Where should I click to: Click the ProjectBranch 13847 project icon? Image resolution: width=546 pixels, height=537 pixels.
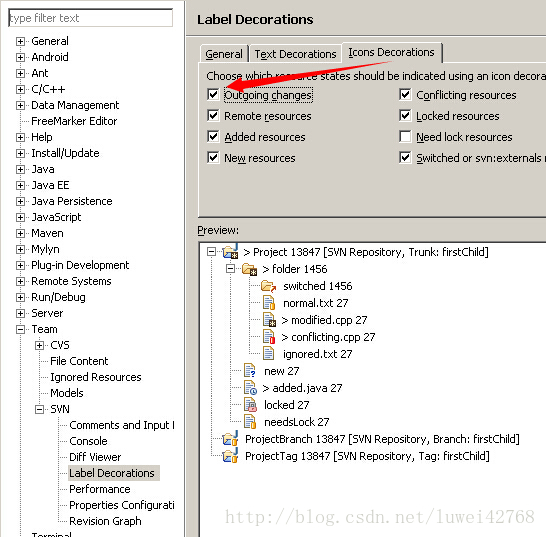[x=230, y=438]
